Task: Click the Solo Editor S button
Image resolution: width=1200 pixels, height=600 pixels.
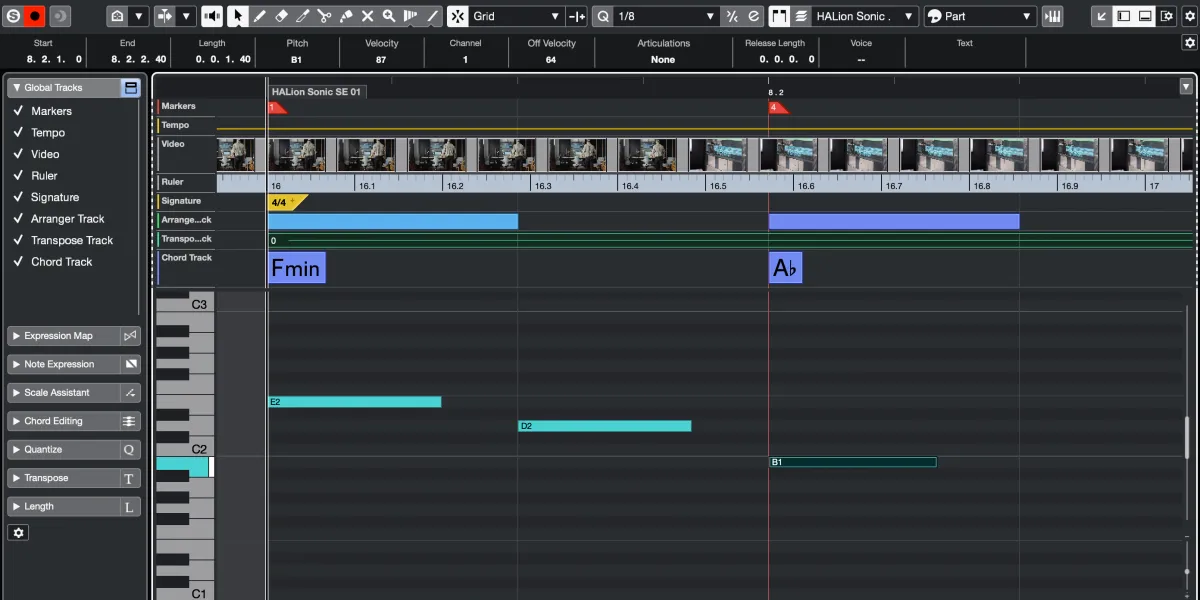Action: [14, 16]
